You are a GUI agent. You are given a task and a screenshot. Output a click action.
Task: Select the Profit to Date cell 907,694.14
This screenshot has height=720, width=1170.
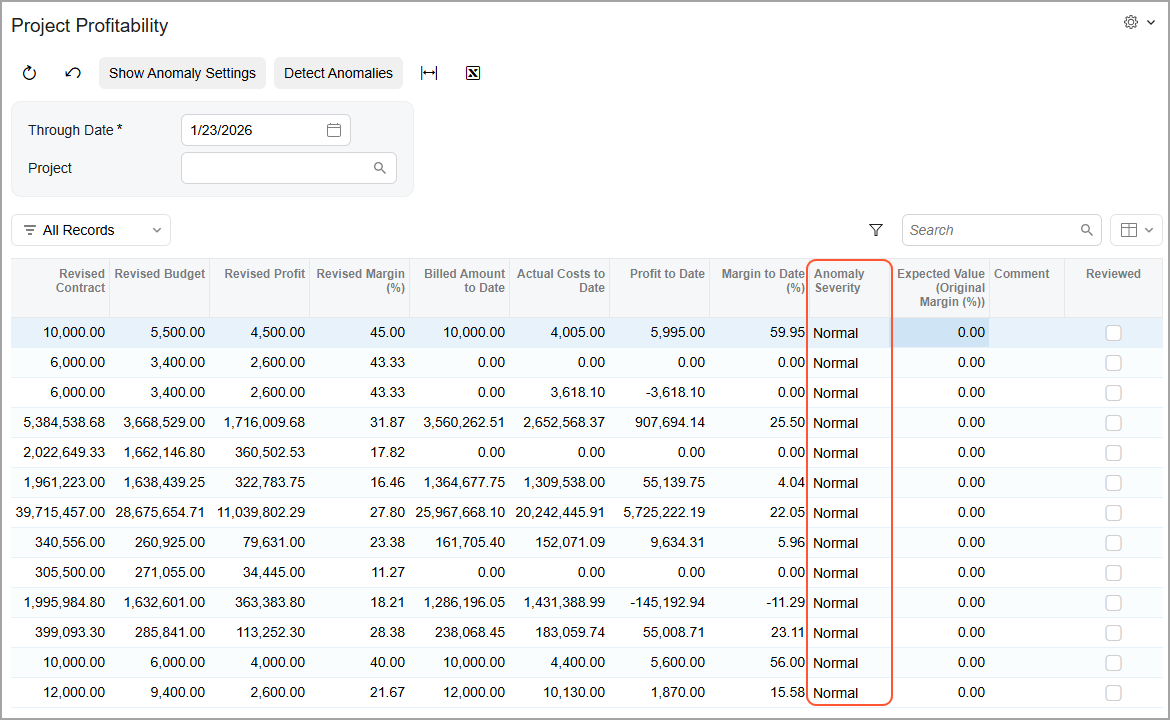point(660,422)
